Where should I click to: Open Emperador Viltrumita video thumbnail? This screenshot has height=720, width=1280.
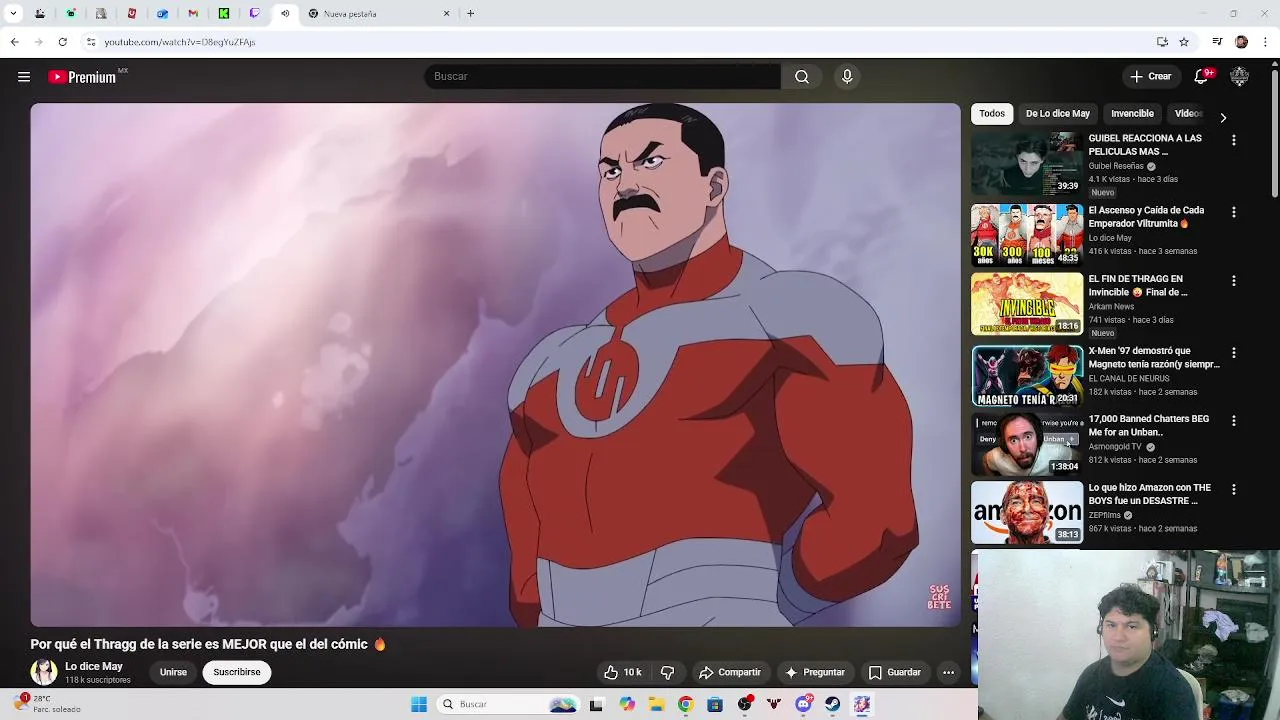(x=1027, y=236)
